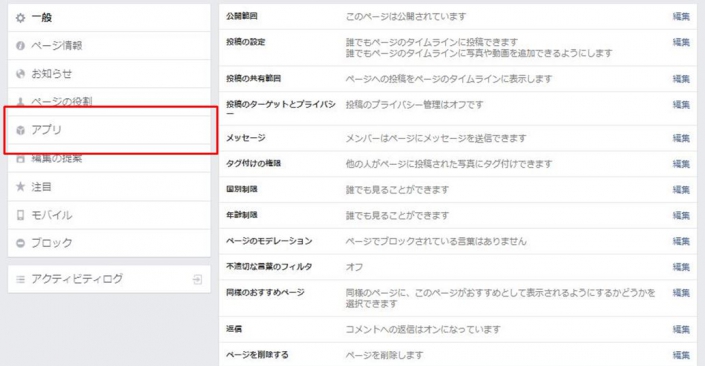Open the 注目 section

pyautogui.click(x=109, y=187)
